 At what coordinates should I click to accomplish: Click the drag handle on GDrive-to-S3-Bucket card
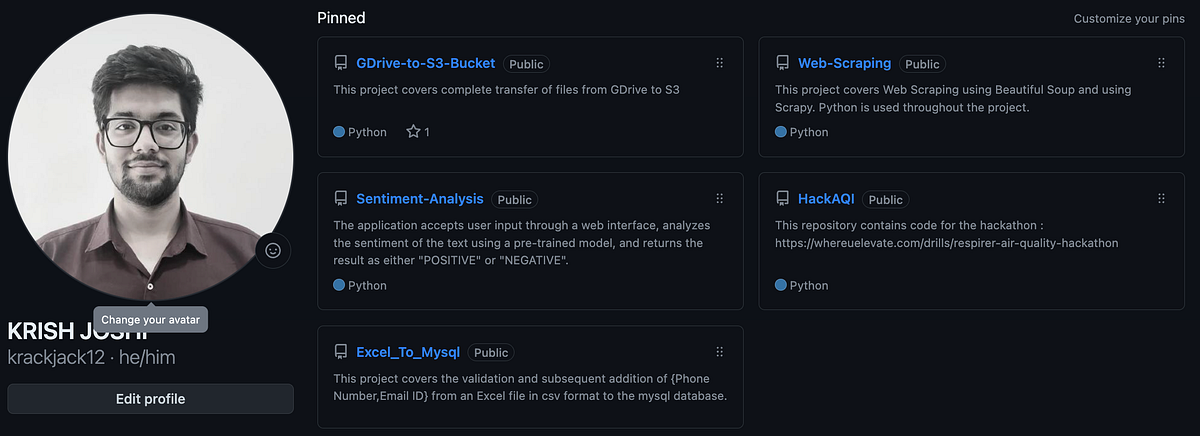[719, 63]
